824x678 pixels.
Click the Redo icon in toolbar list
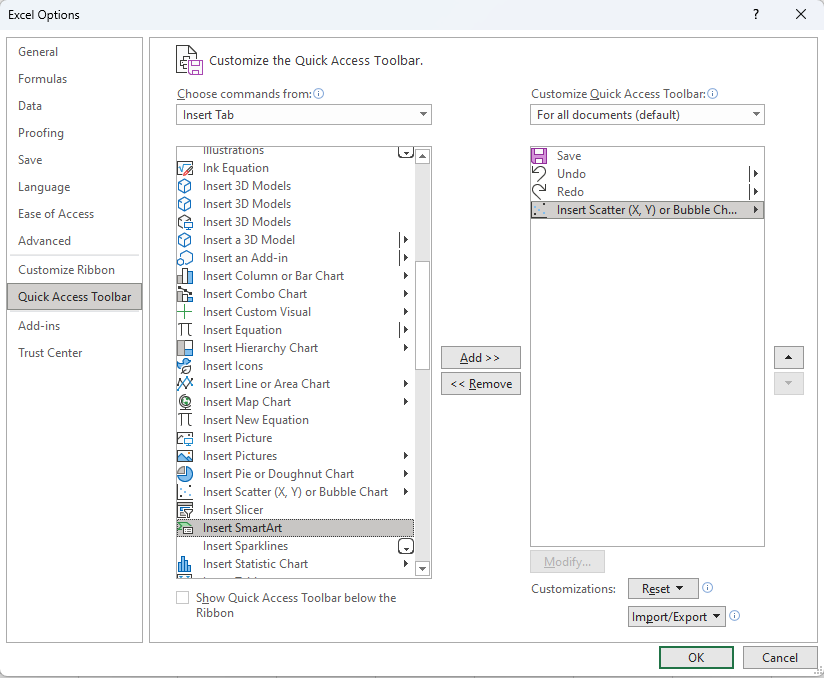539,192
